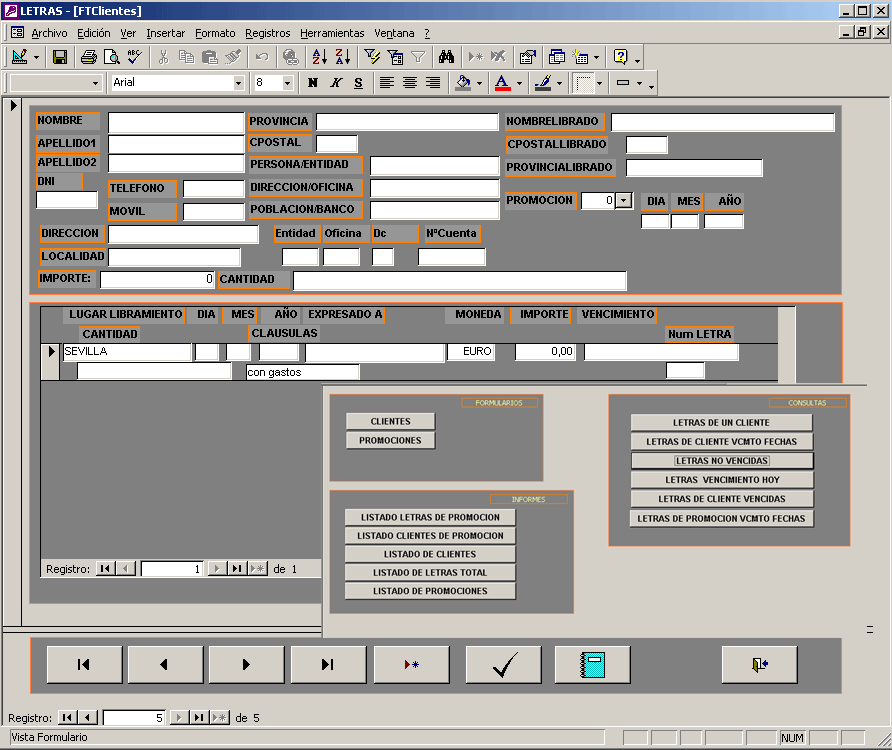The image size is (892, 750).
Task: Open the Registros menu
Action: click(267, 33)
